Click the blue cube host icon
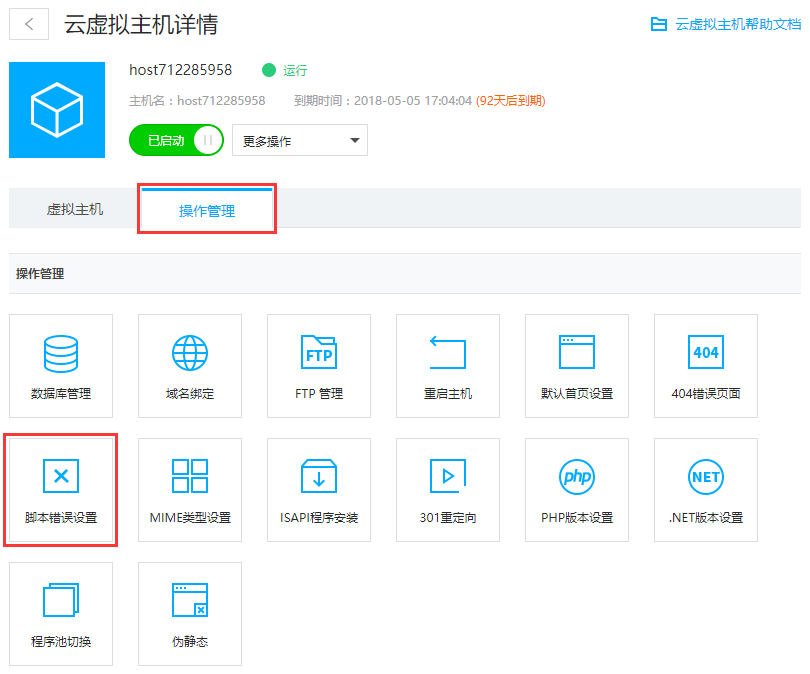 coord(57,110)
